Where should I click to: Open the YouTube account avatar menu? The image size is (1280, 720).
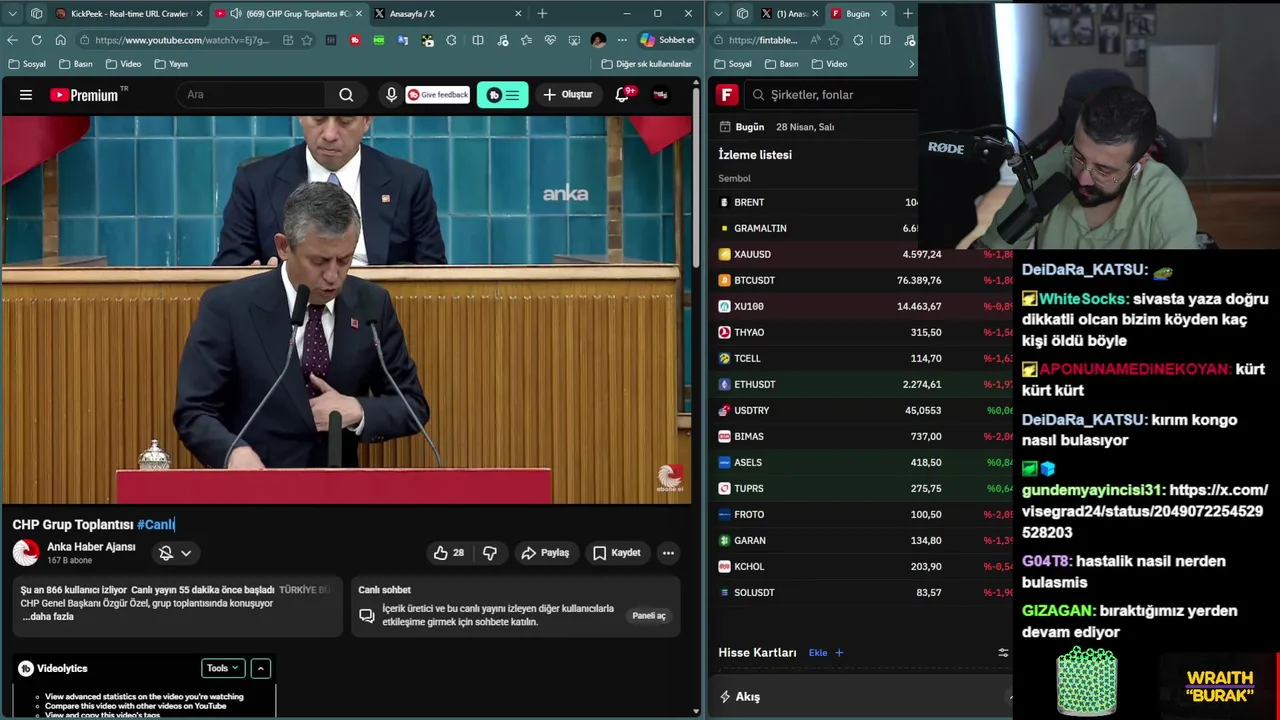660,95
